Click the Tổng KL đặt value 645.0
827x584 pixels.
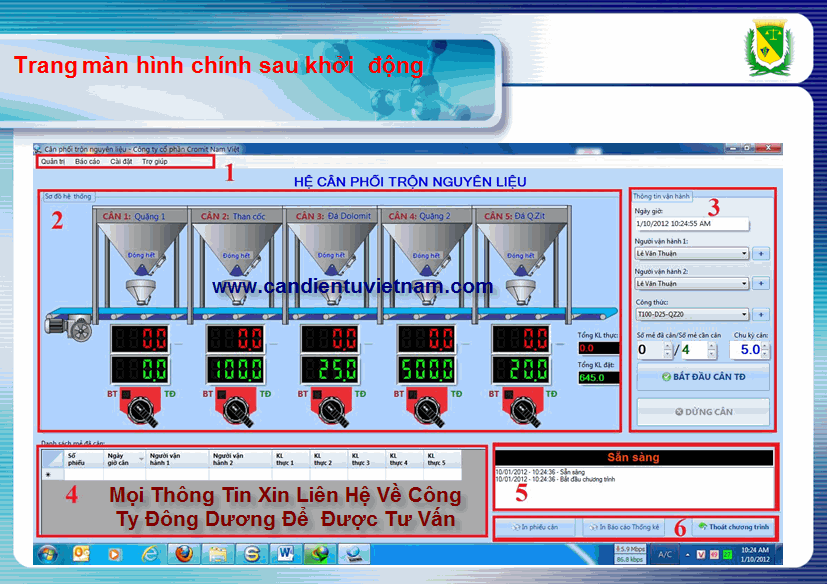(599, 378)
